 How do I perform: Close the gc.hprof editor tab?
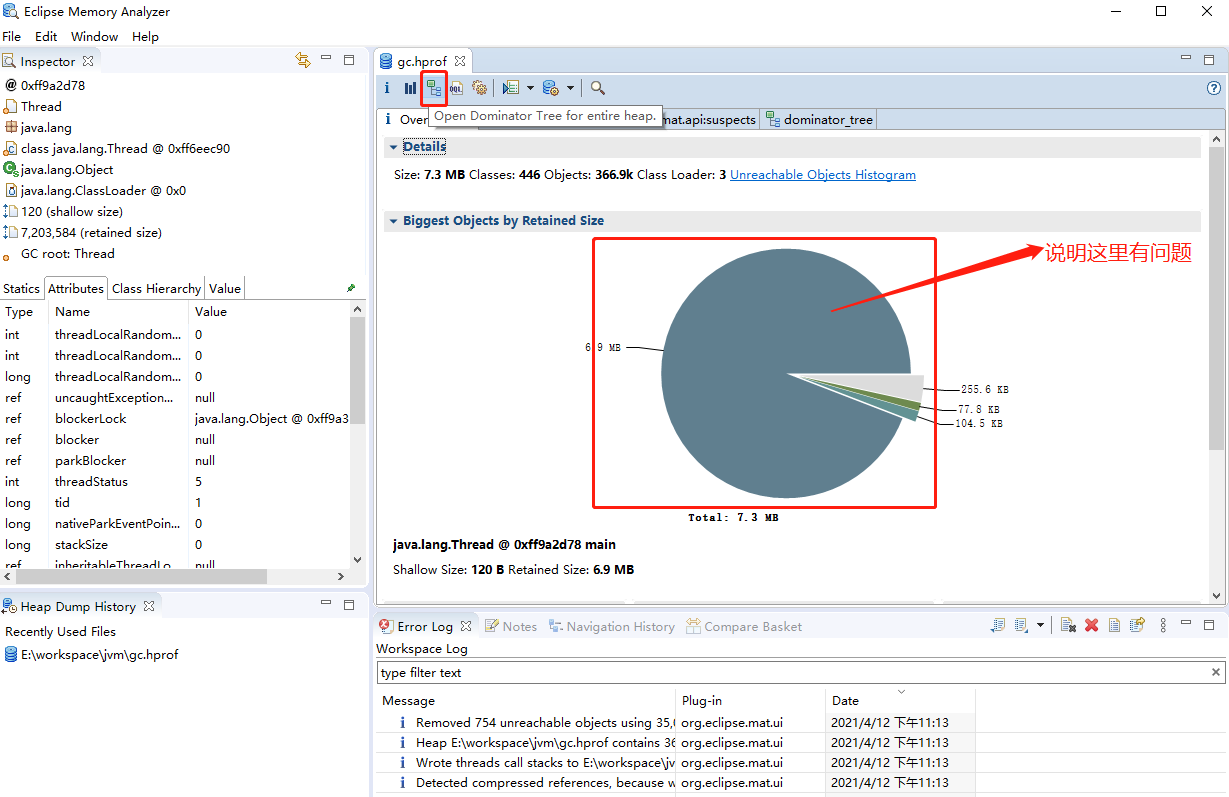(x=461, y=61)
